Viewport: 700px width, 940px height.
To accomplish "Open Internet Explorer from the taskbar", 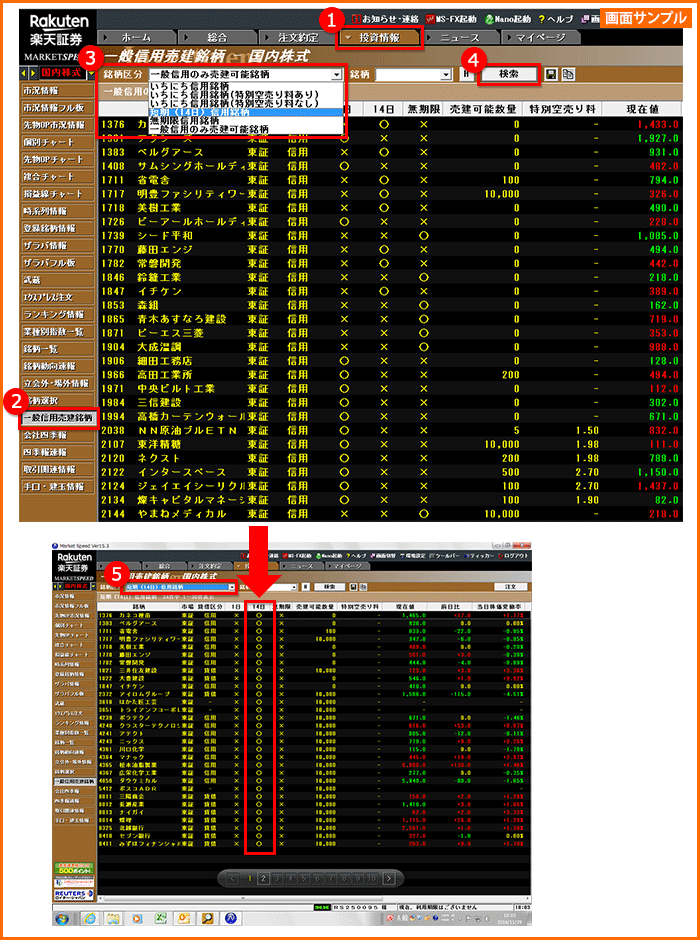I will pos(90,918).
